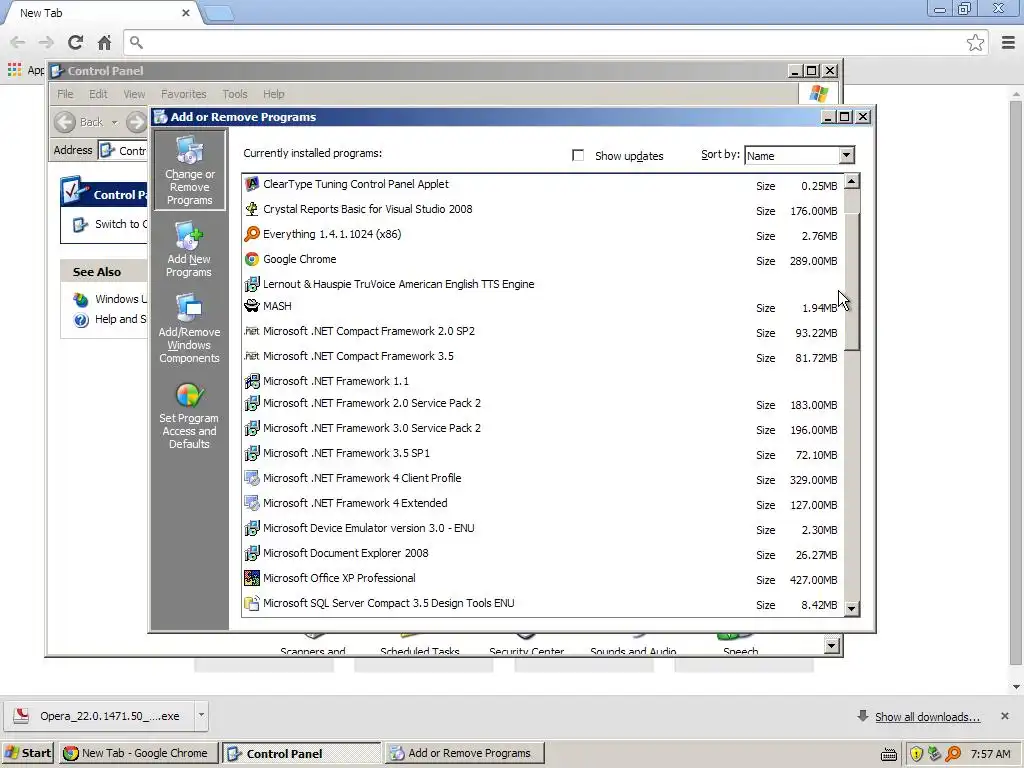Open Edit menu in Control Panel
The height and width of the screenshot is (768, 1024).
pyautogui.click(x=98, y=94)
